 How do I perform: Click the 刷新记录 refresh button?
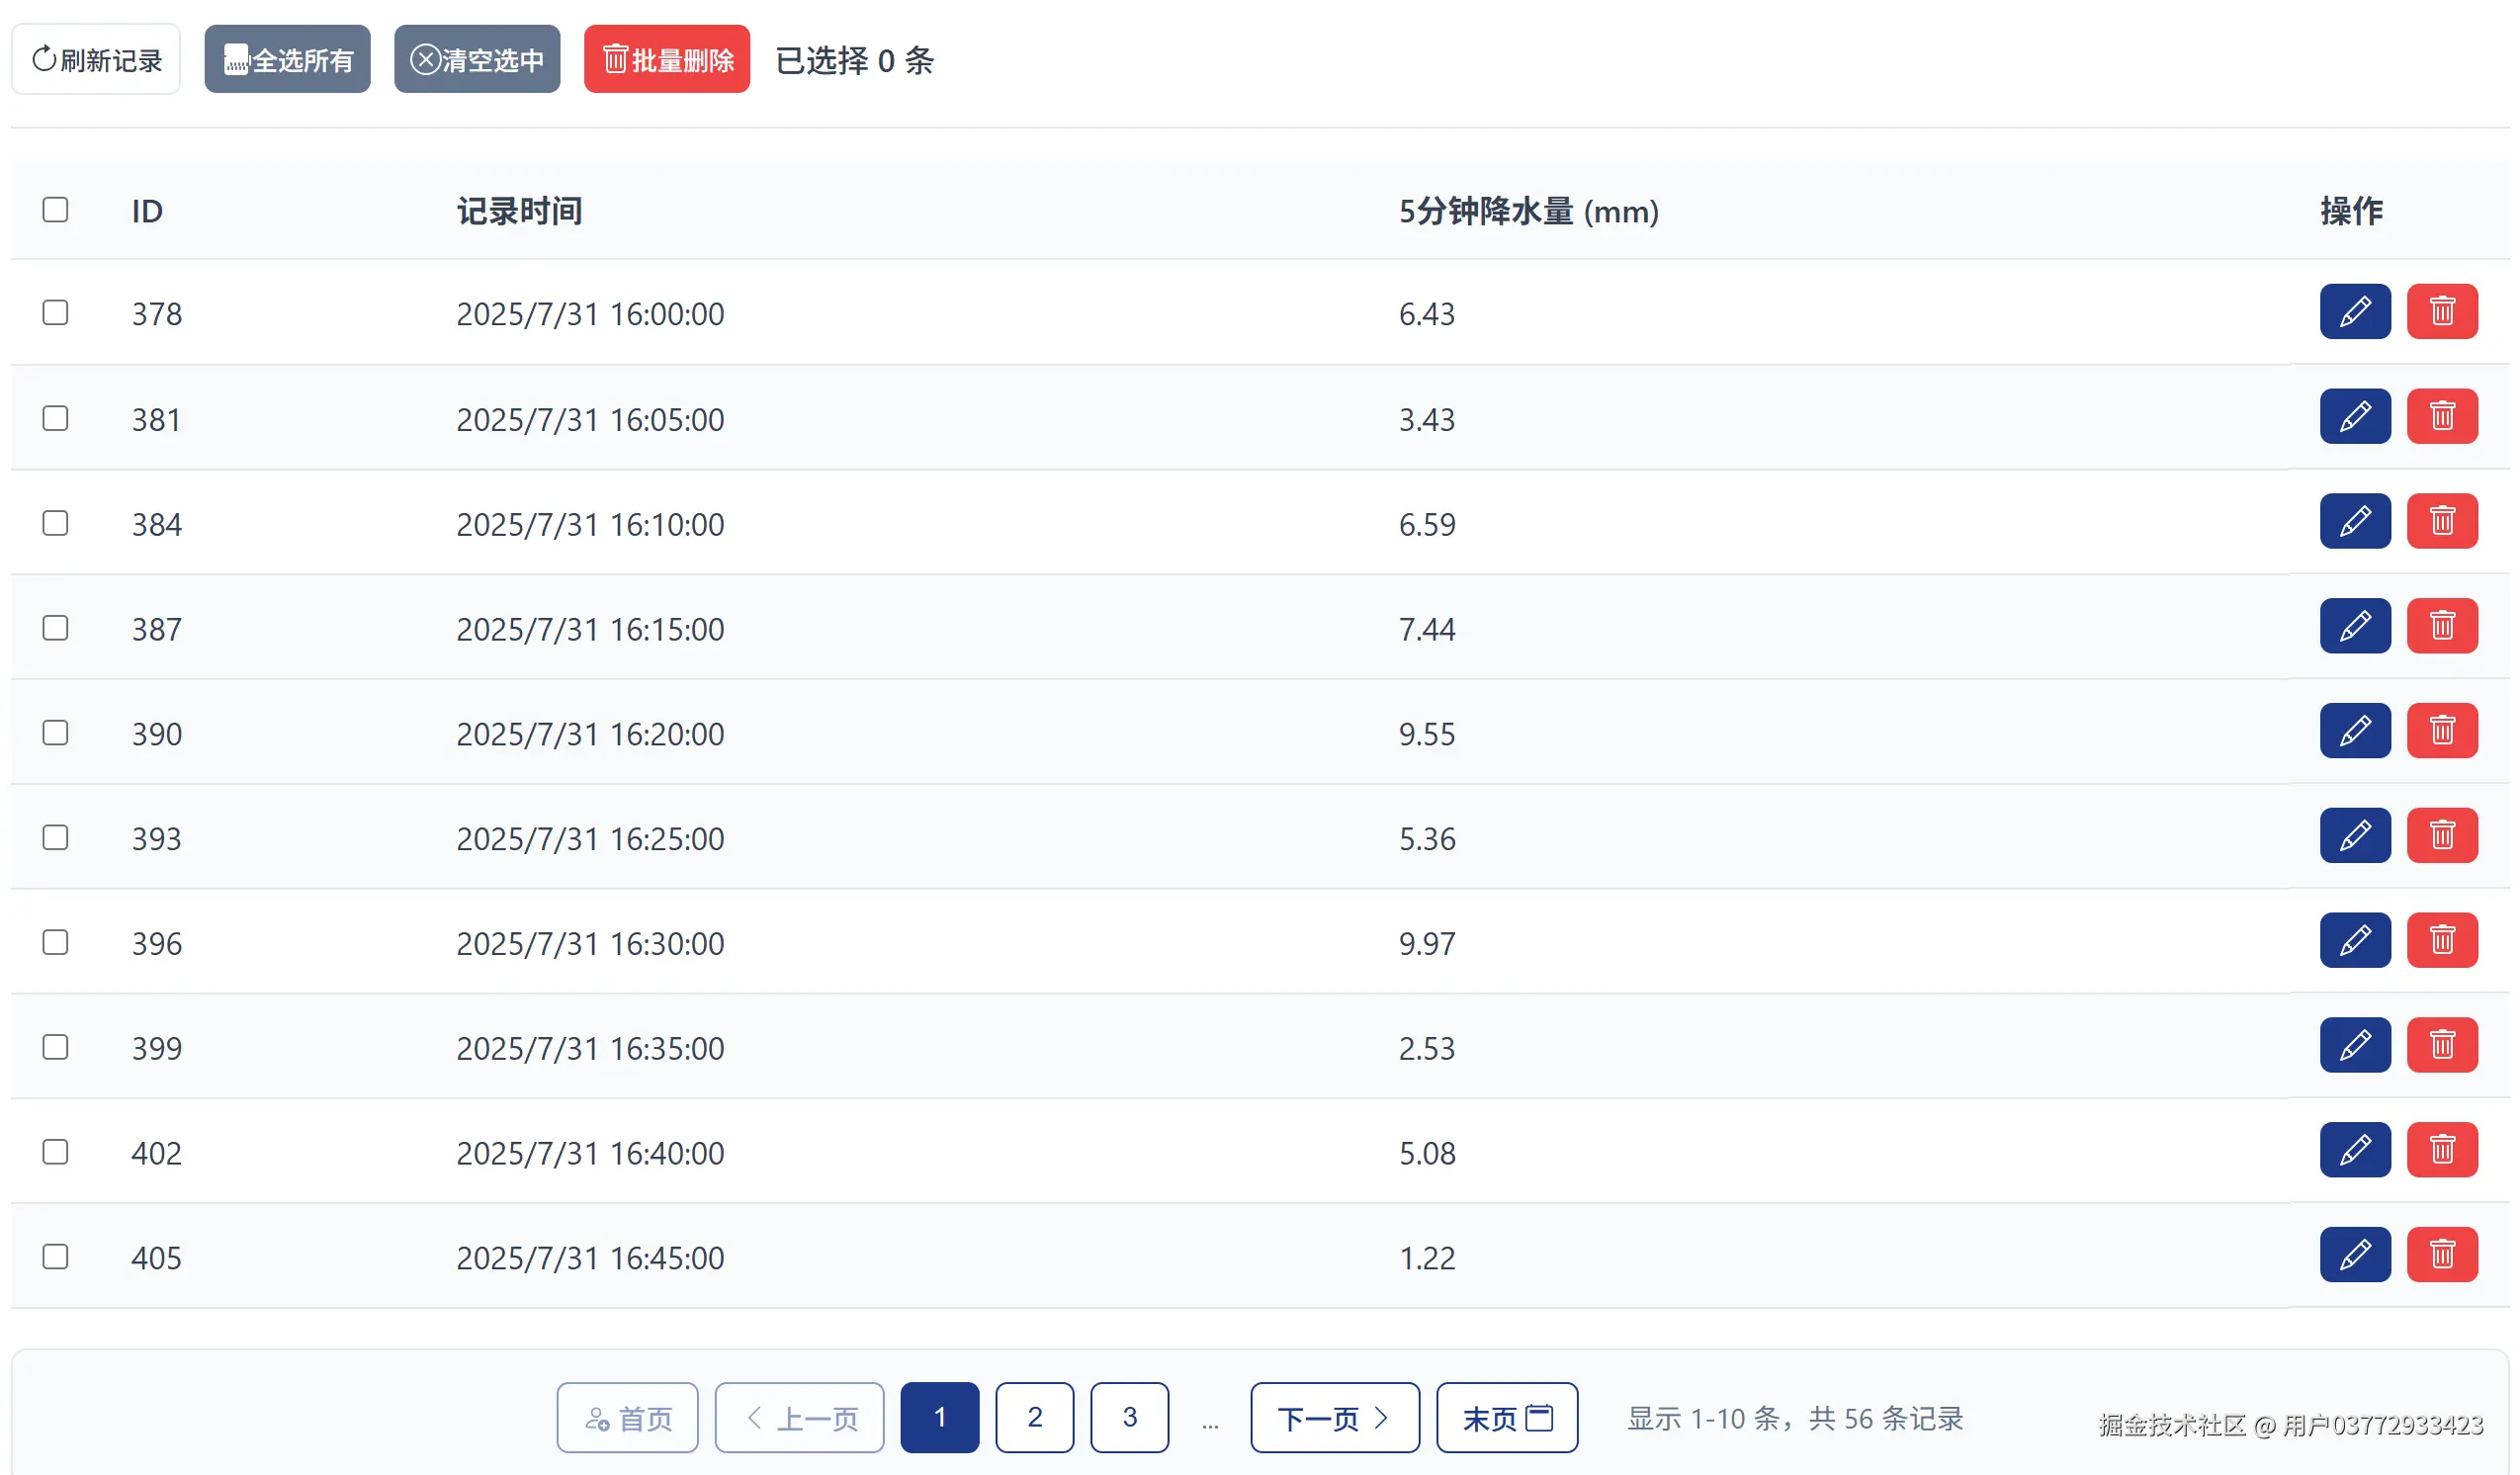96,60
